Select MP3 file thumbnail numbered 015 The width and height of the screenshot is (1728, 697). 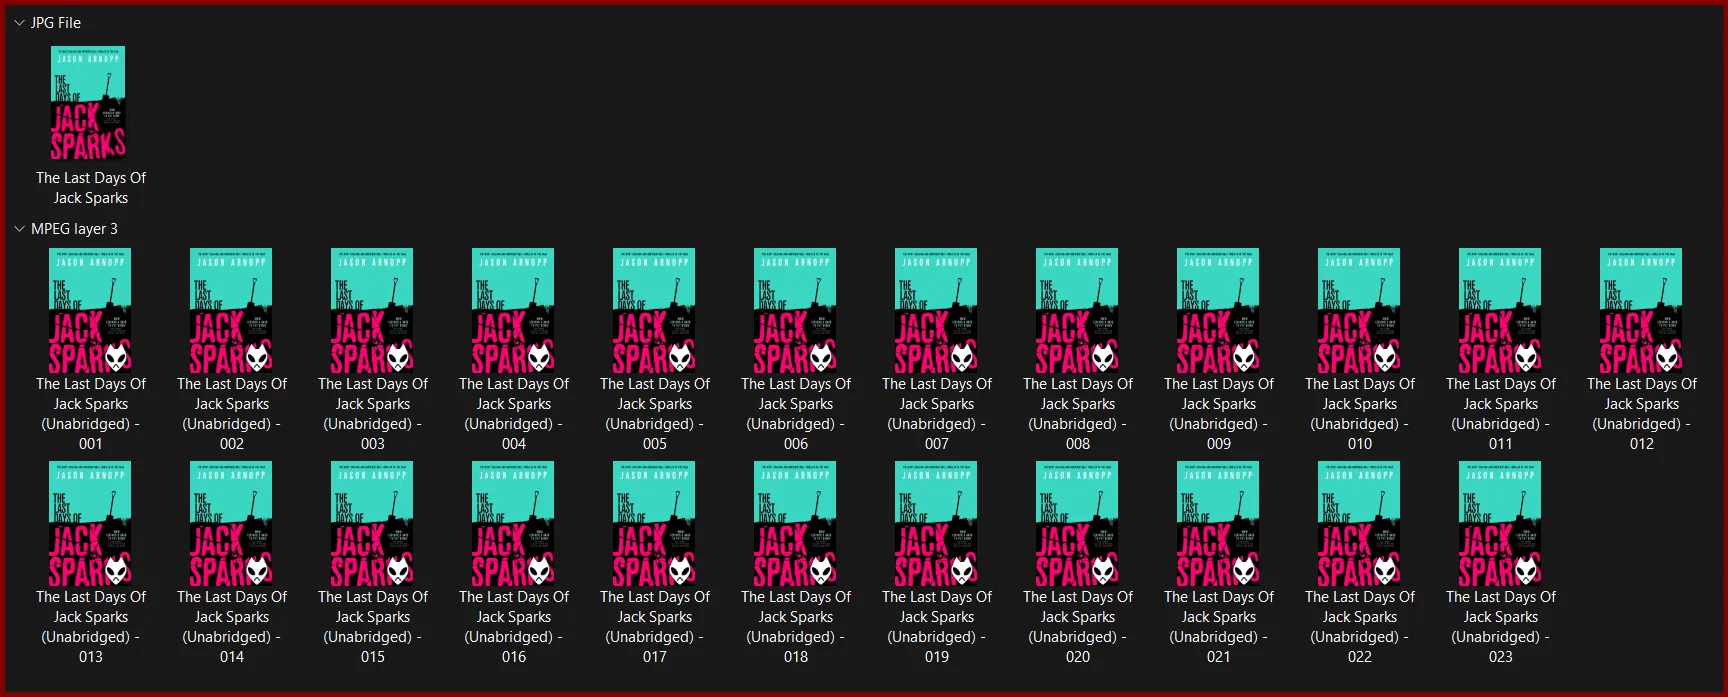tap(373, 523)
